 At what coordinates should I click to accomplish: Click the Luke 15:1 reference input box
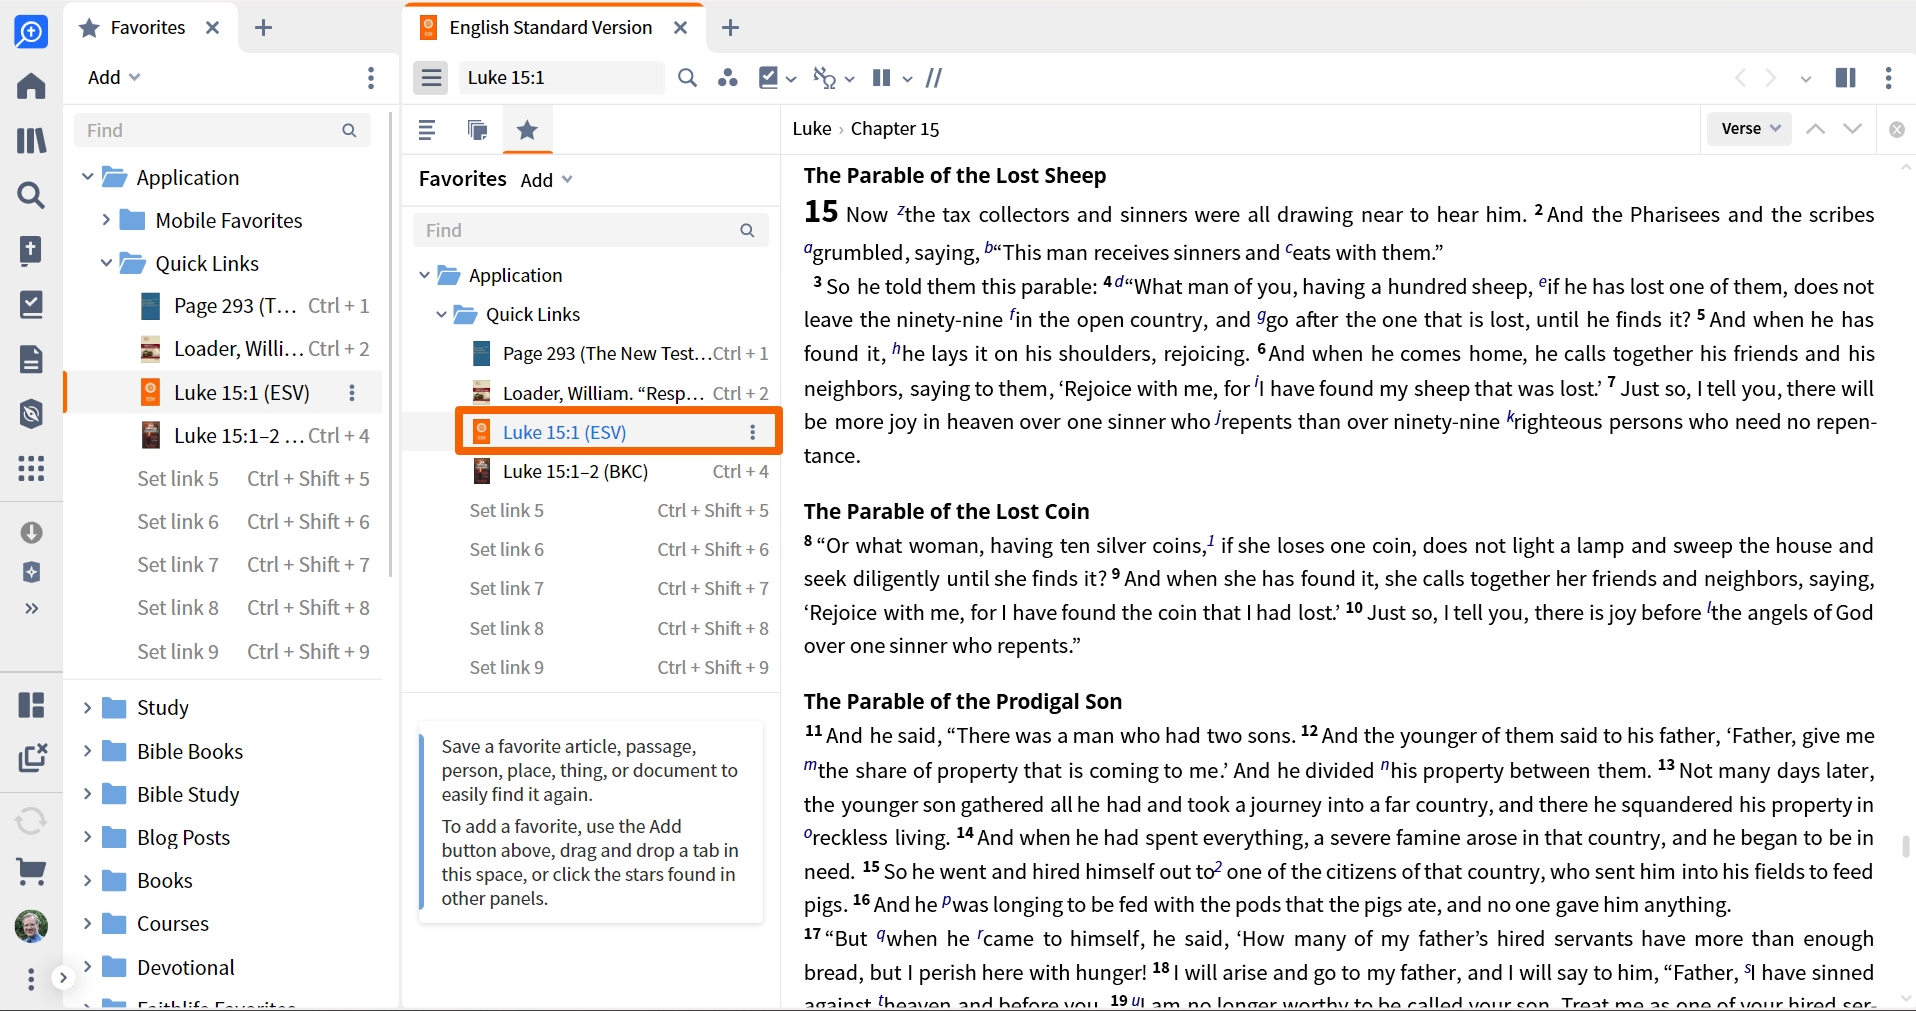pyautogui.click(x=562, y=78)
